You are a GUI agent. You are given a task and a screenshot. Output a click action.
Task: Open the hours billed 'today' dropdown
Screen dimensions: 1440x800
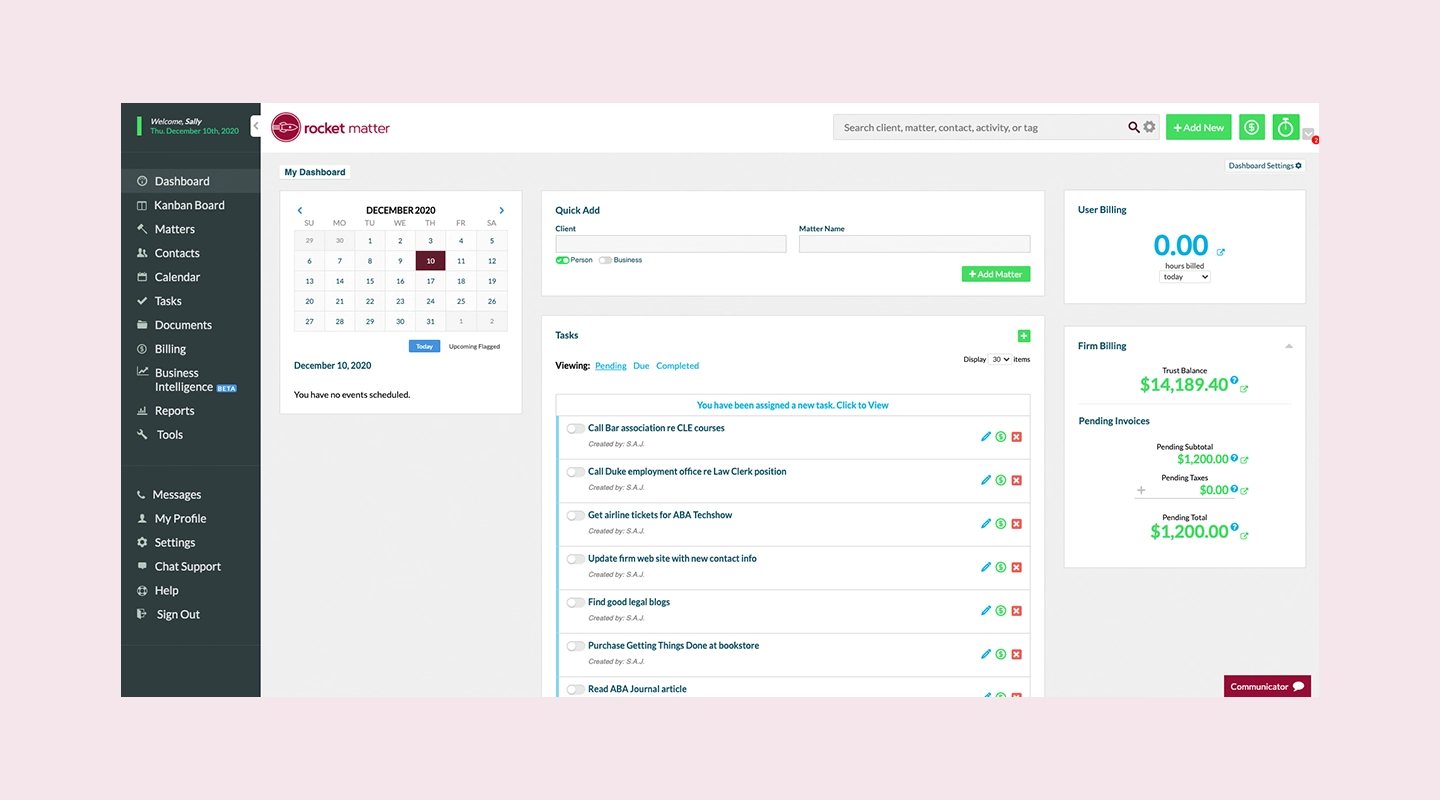[x=1185, y=277]
